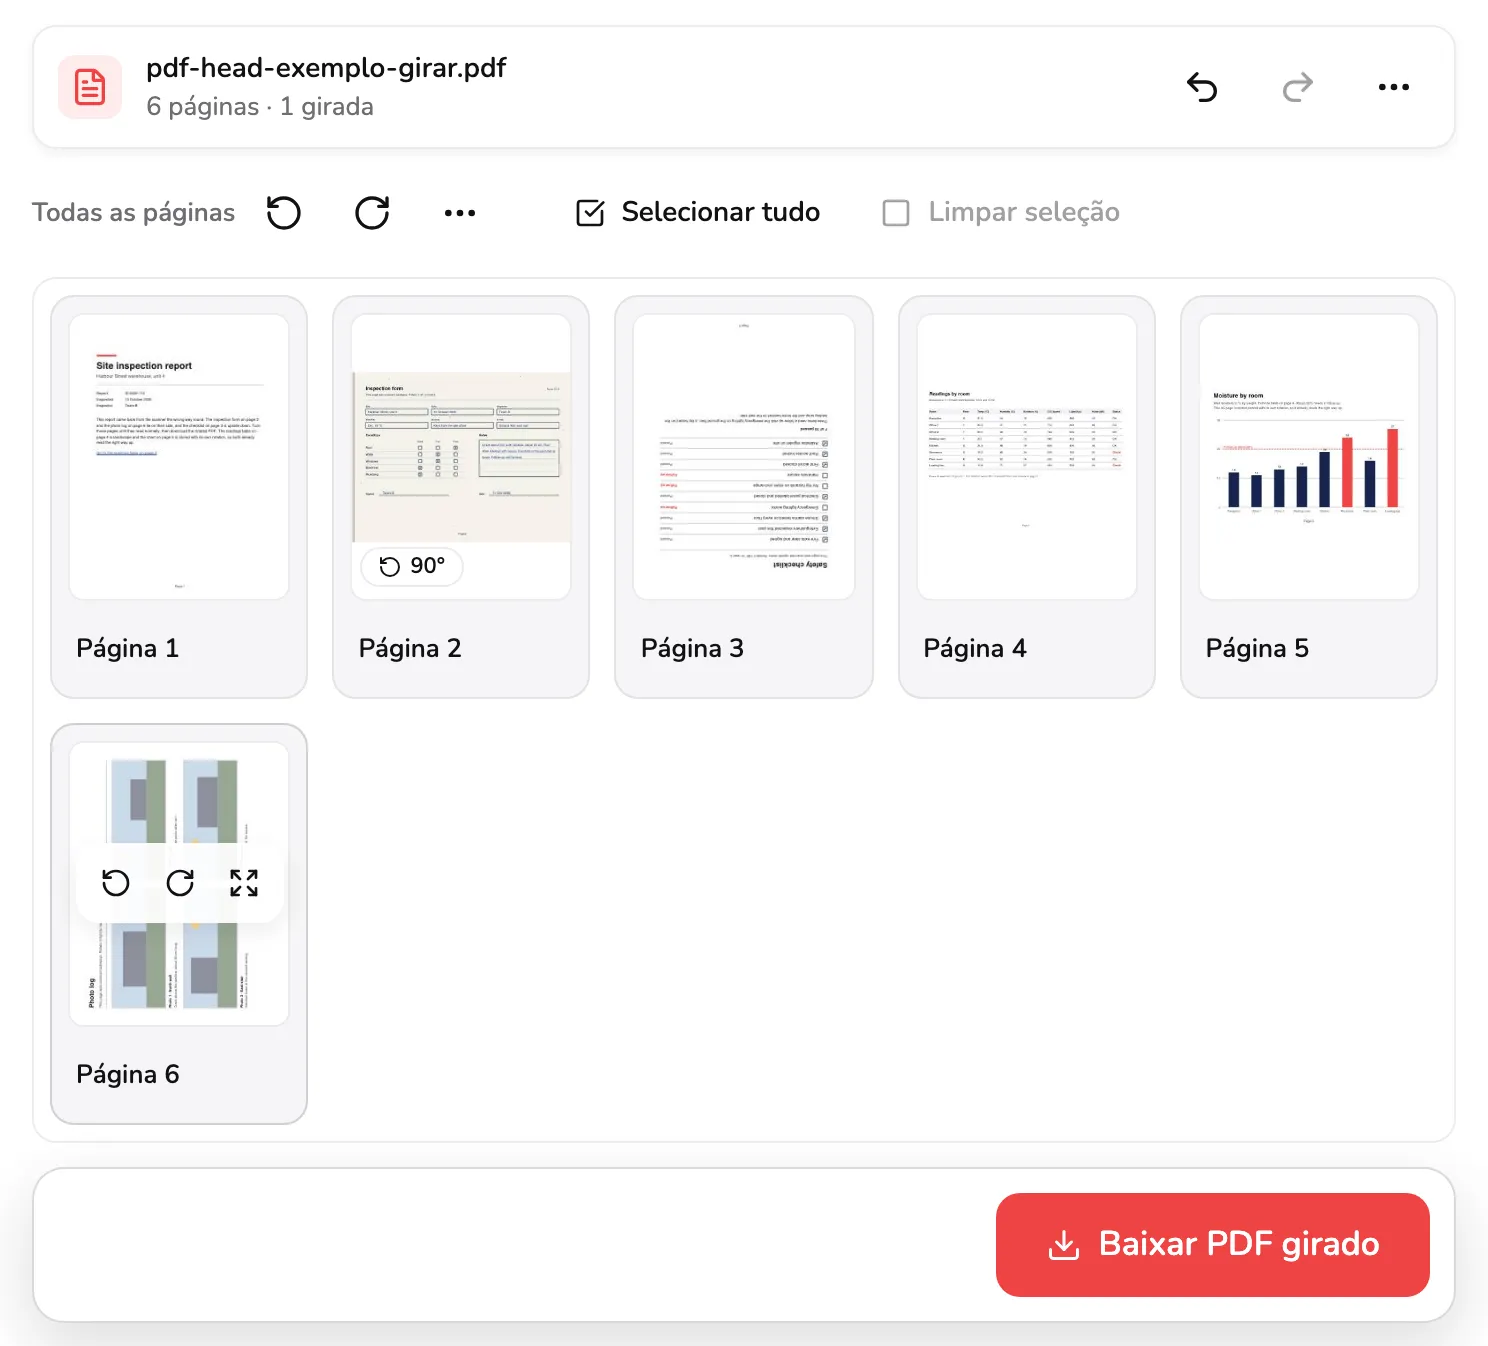Expand Página 6 to fullscreen preview

click(244, 883)
